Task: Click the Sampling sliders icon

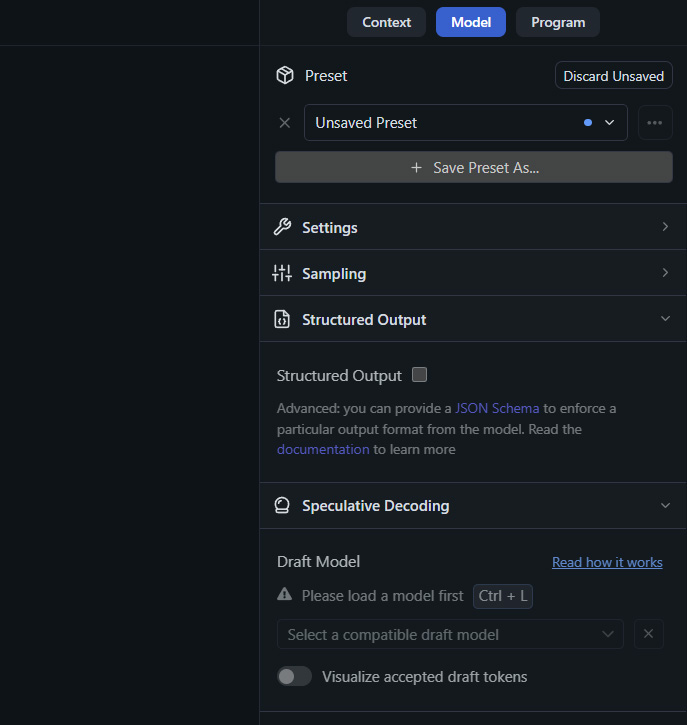Action: [x=282, y=274]
